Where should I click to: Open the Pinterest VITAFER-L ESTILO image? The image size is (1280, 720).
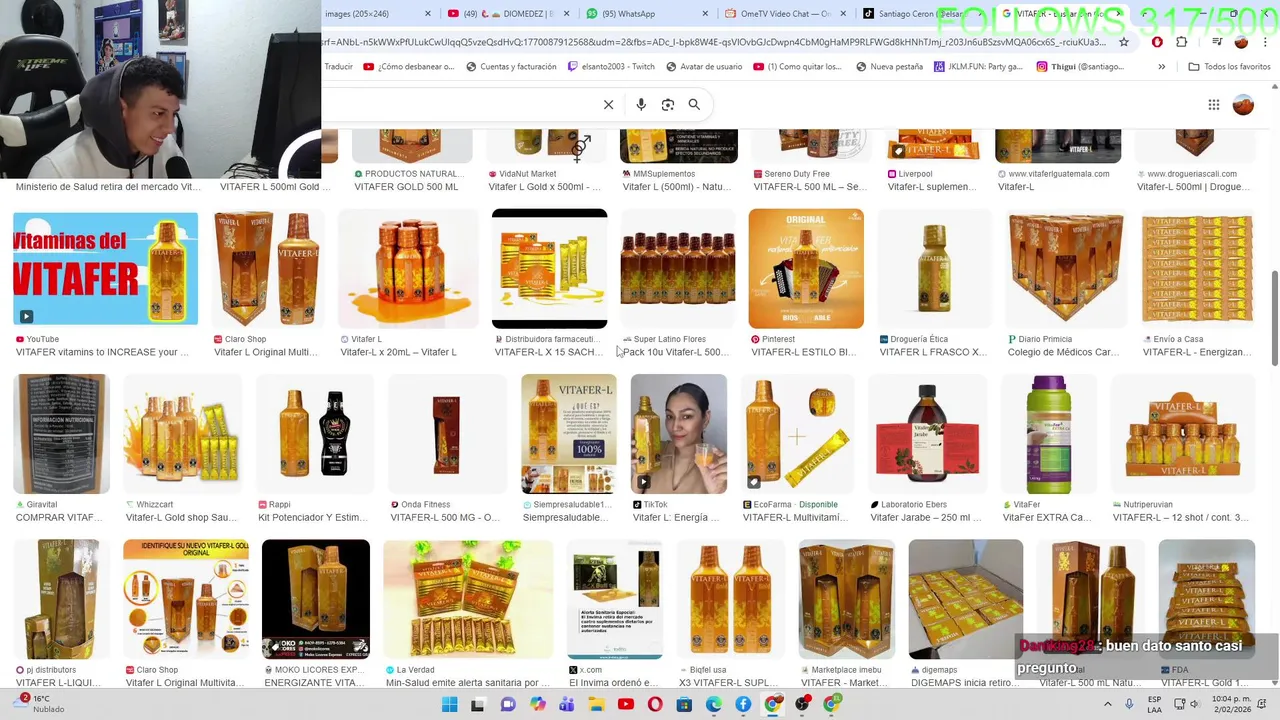point(806,268)
